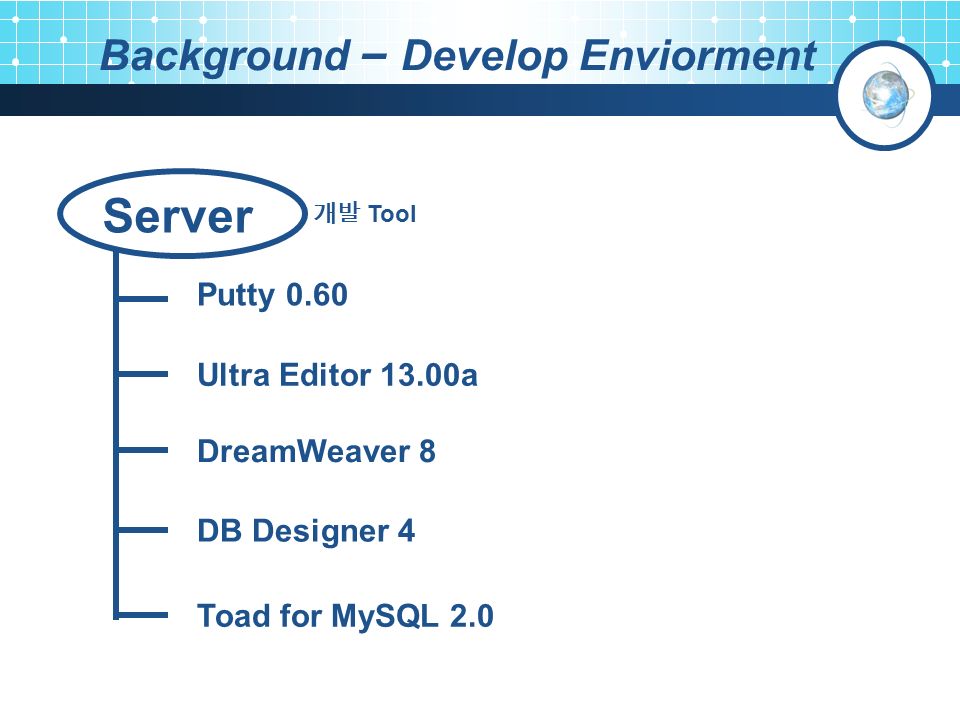Screen dimensions: 960x720
Task: Select the slide title 'Background – Develop Enviorment'
Action: [x=458, y=56]
